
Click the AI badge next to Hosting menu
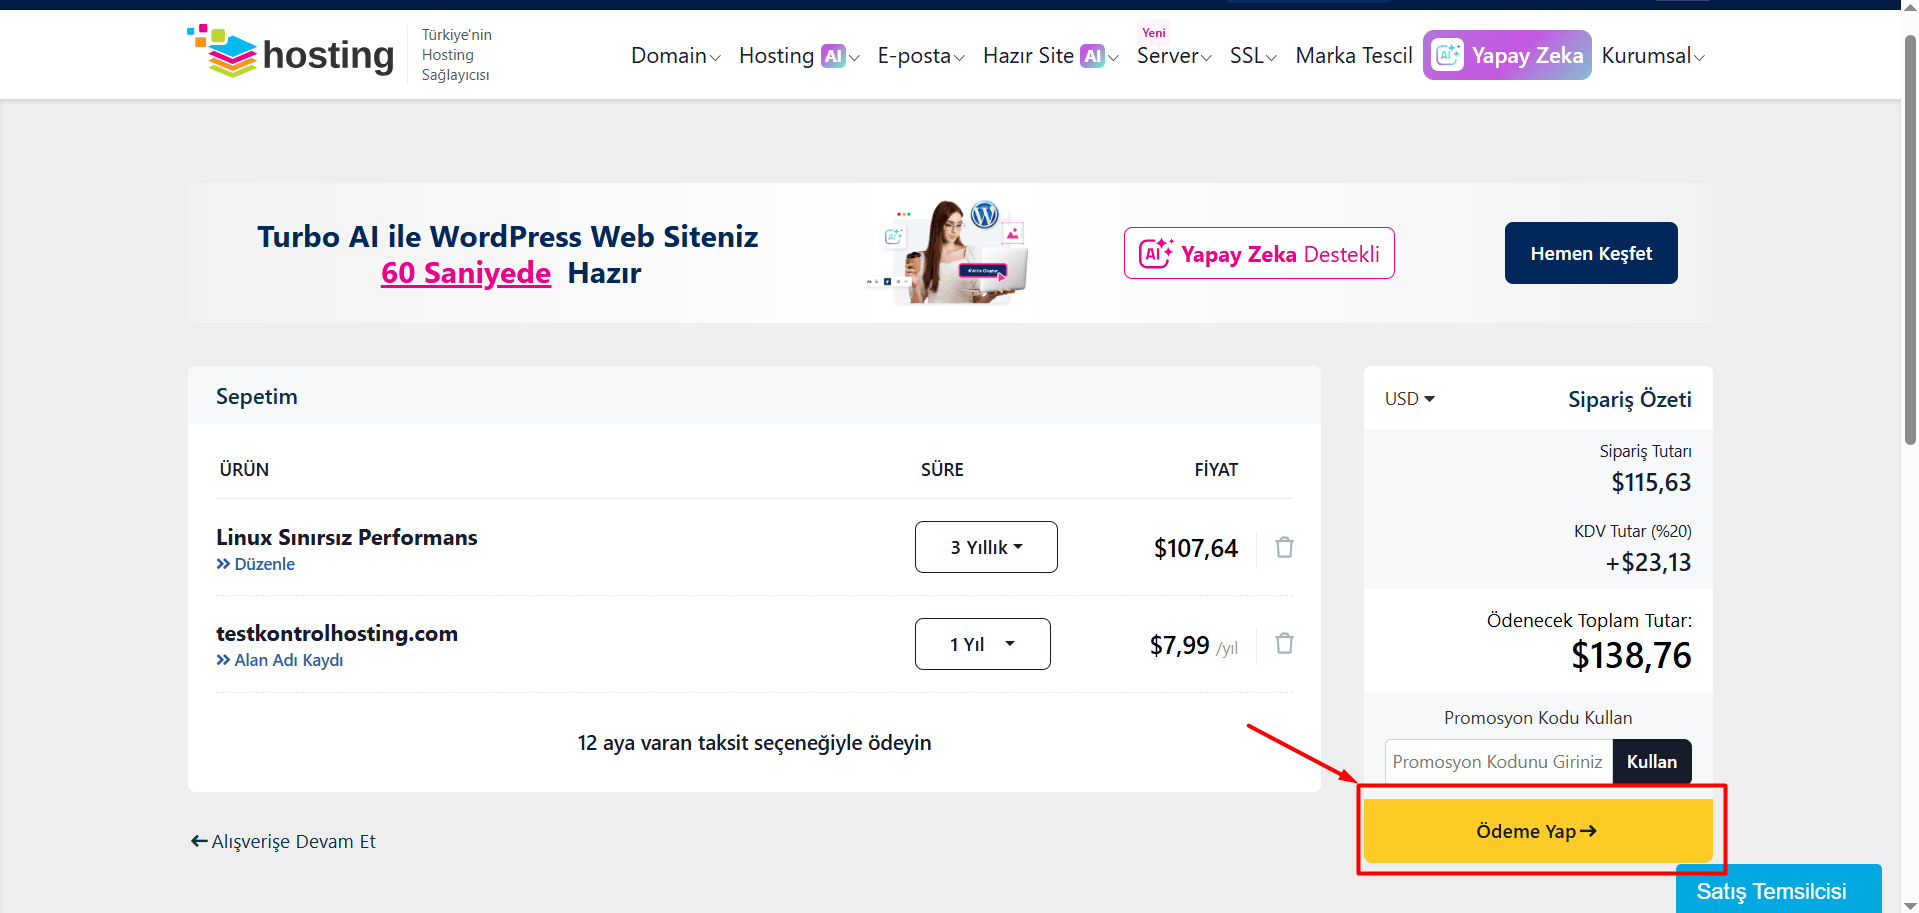[833, 56]
